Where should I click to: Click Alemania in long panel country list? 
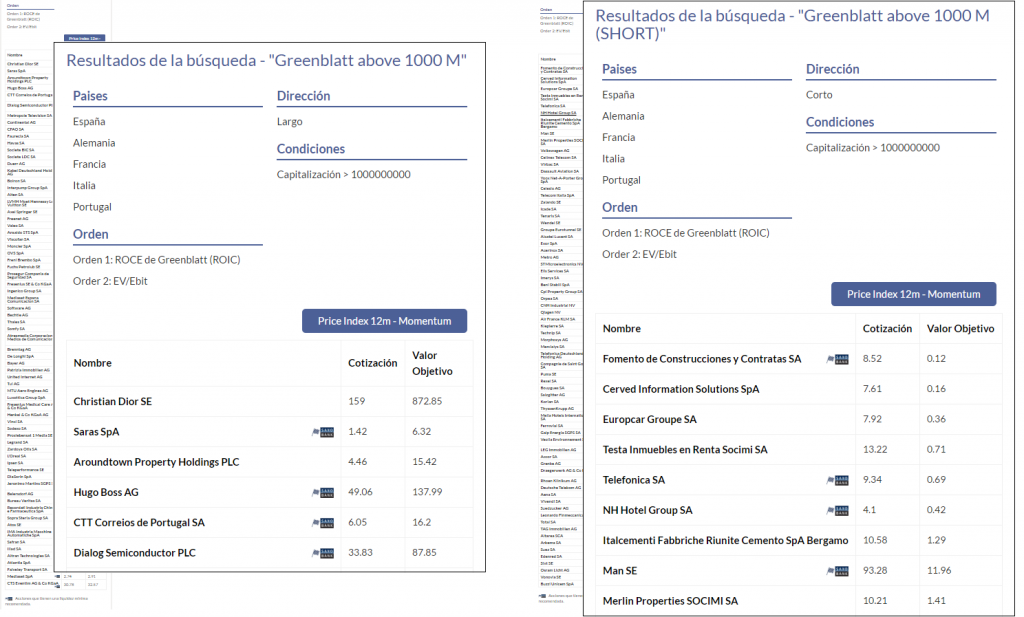click(94, 143)
